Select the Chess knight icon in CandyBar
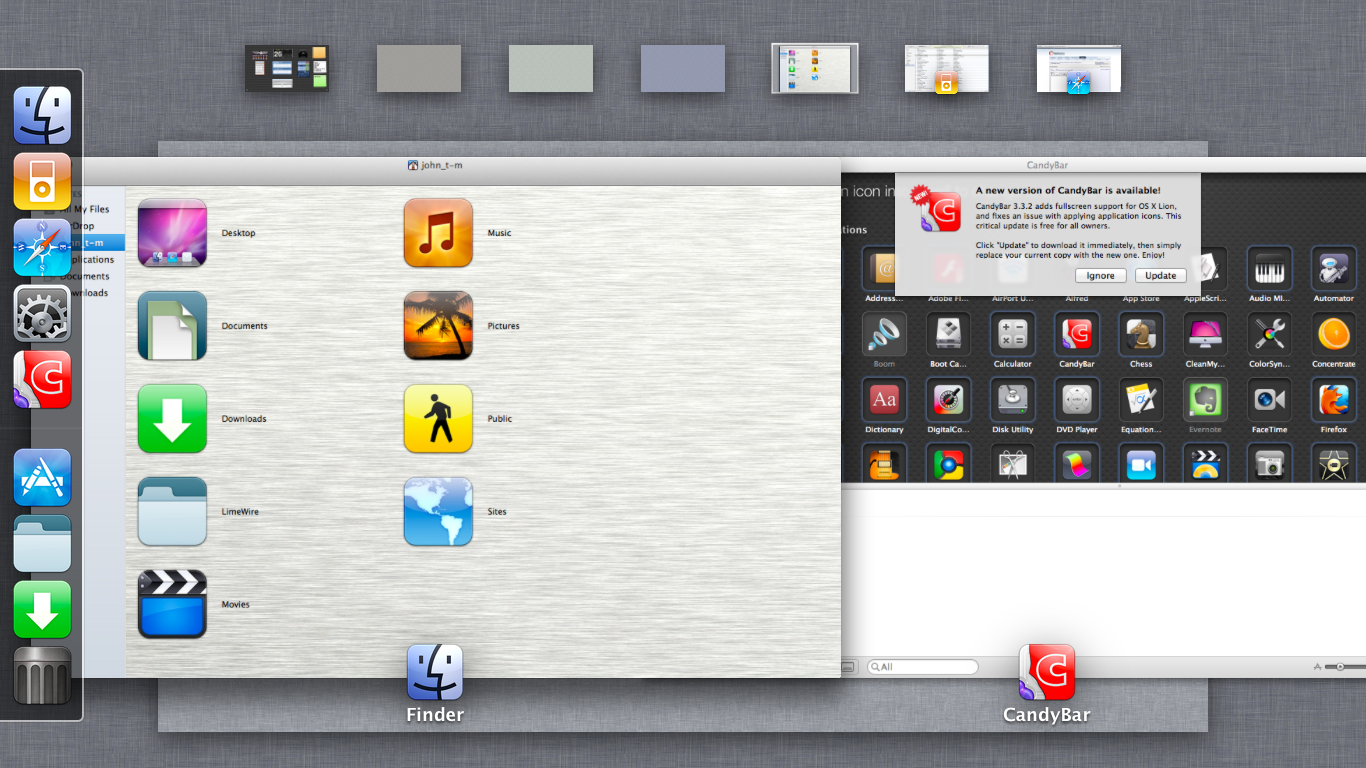This screenshot has height=768, width=1366. [x=1141, y=334]
